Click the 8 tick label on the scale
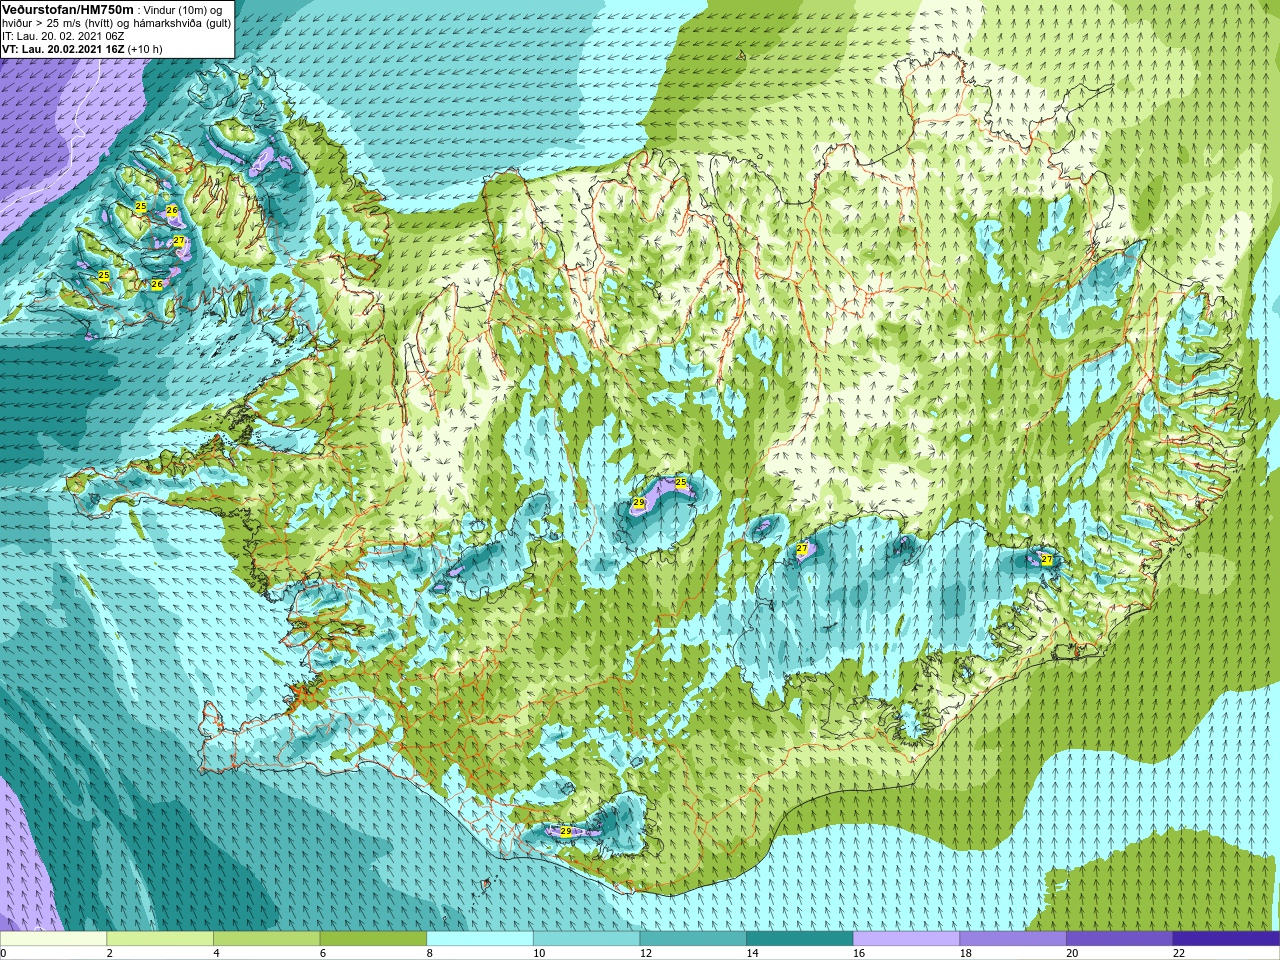 tap(429, 953)
